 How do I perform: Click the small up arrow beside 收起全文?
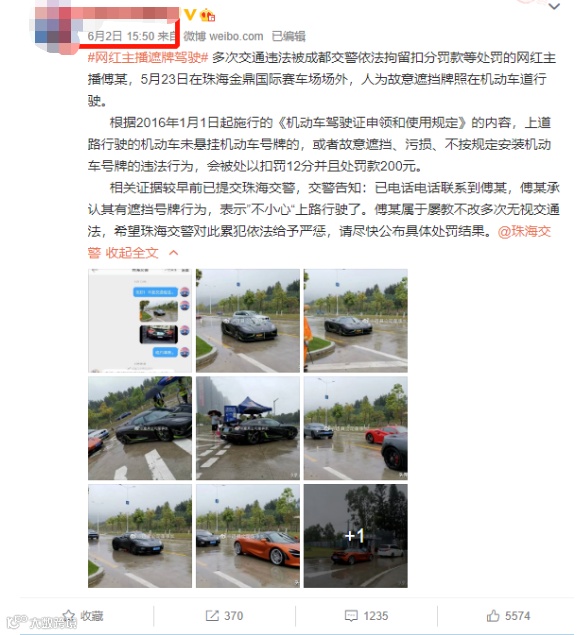173,253
